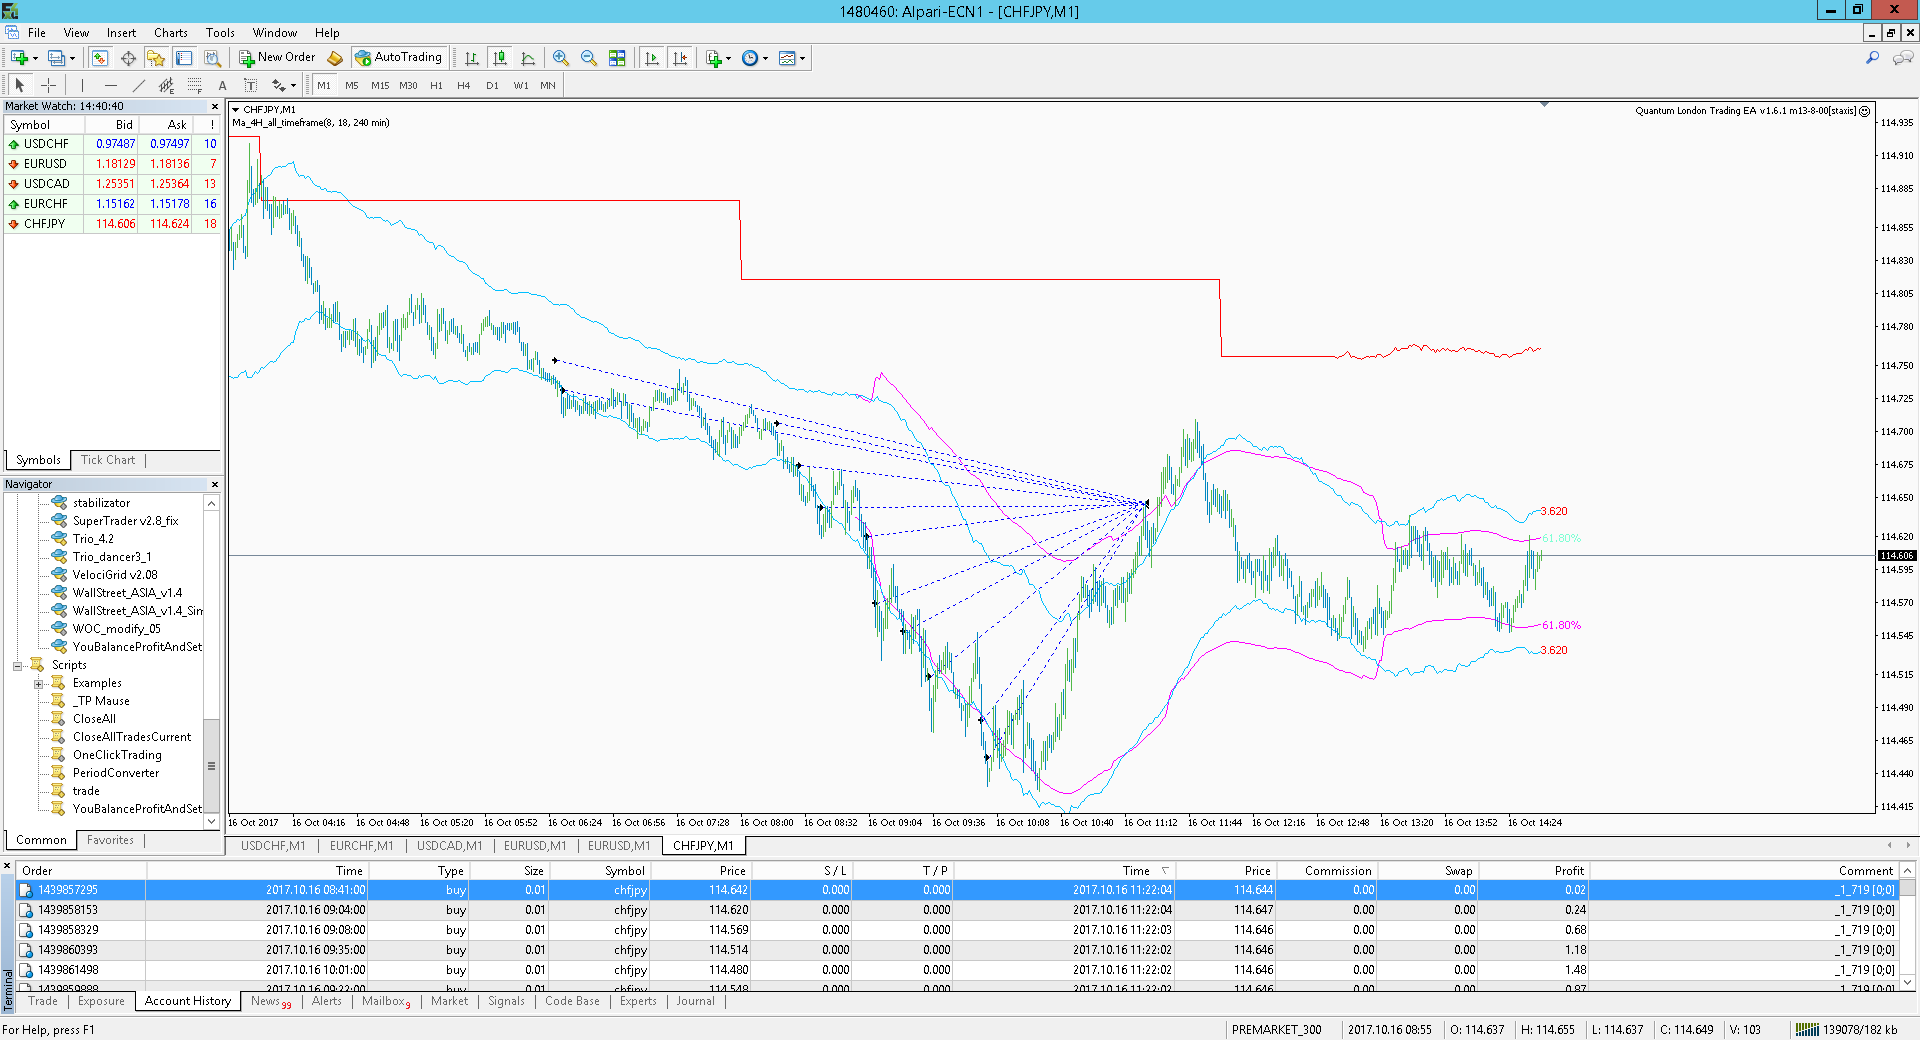Switch chart to M15 timeframe
This screenshot has height=1040, width=1920.
380,85
